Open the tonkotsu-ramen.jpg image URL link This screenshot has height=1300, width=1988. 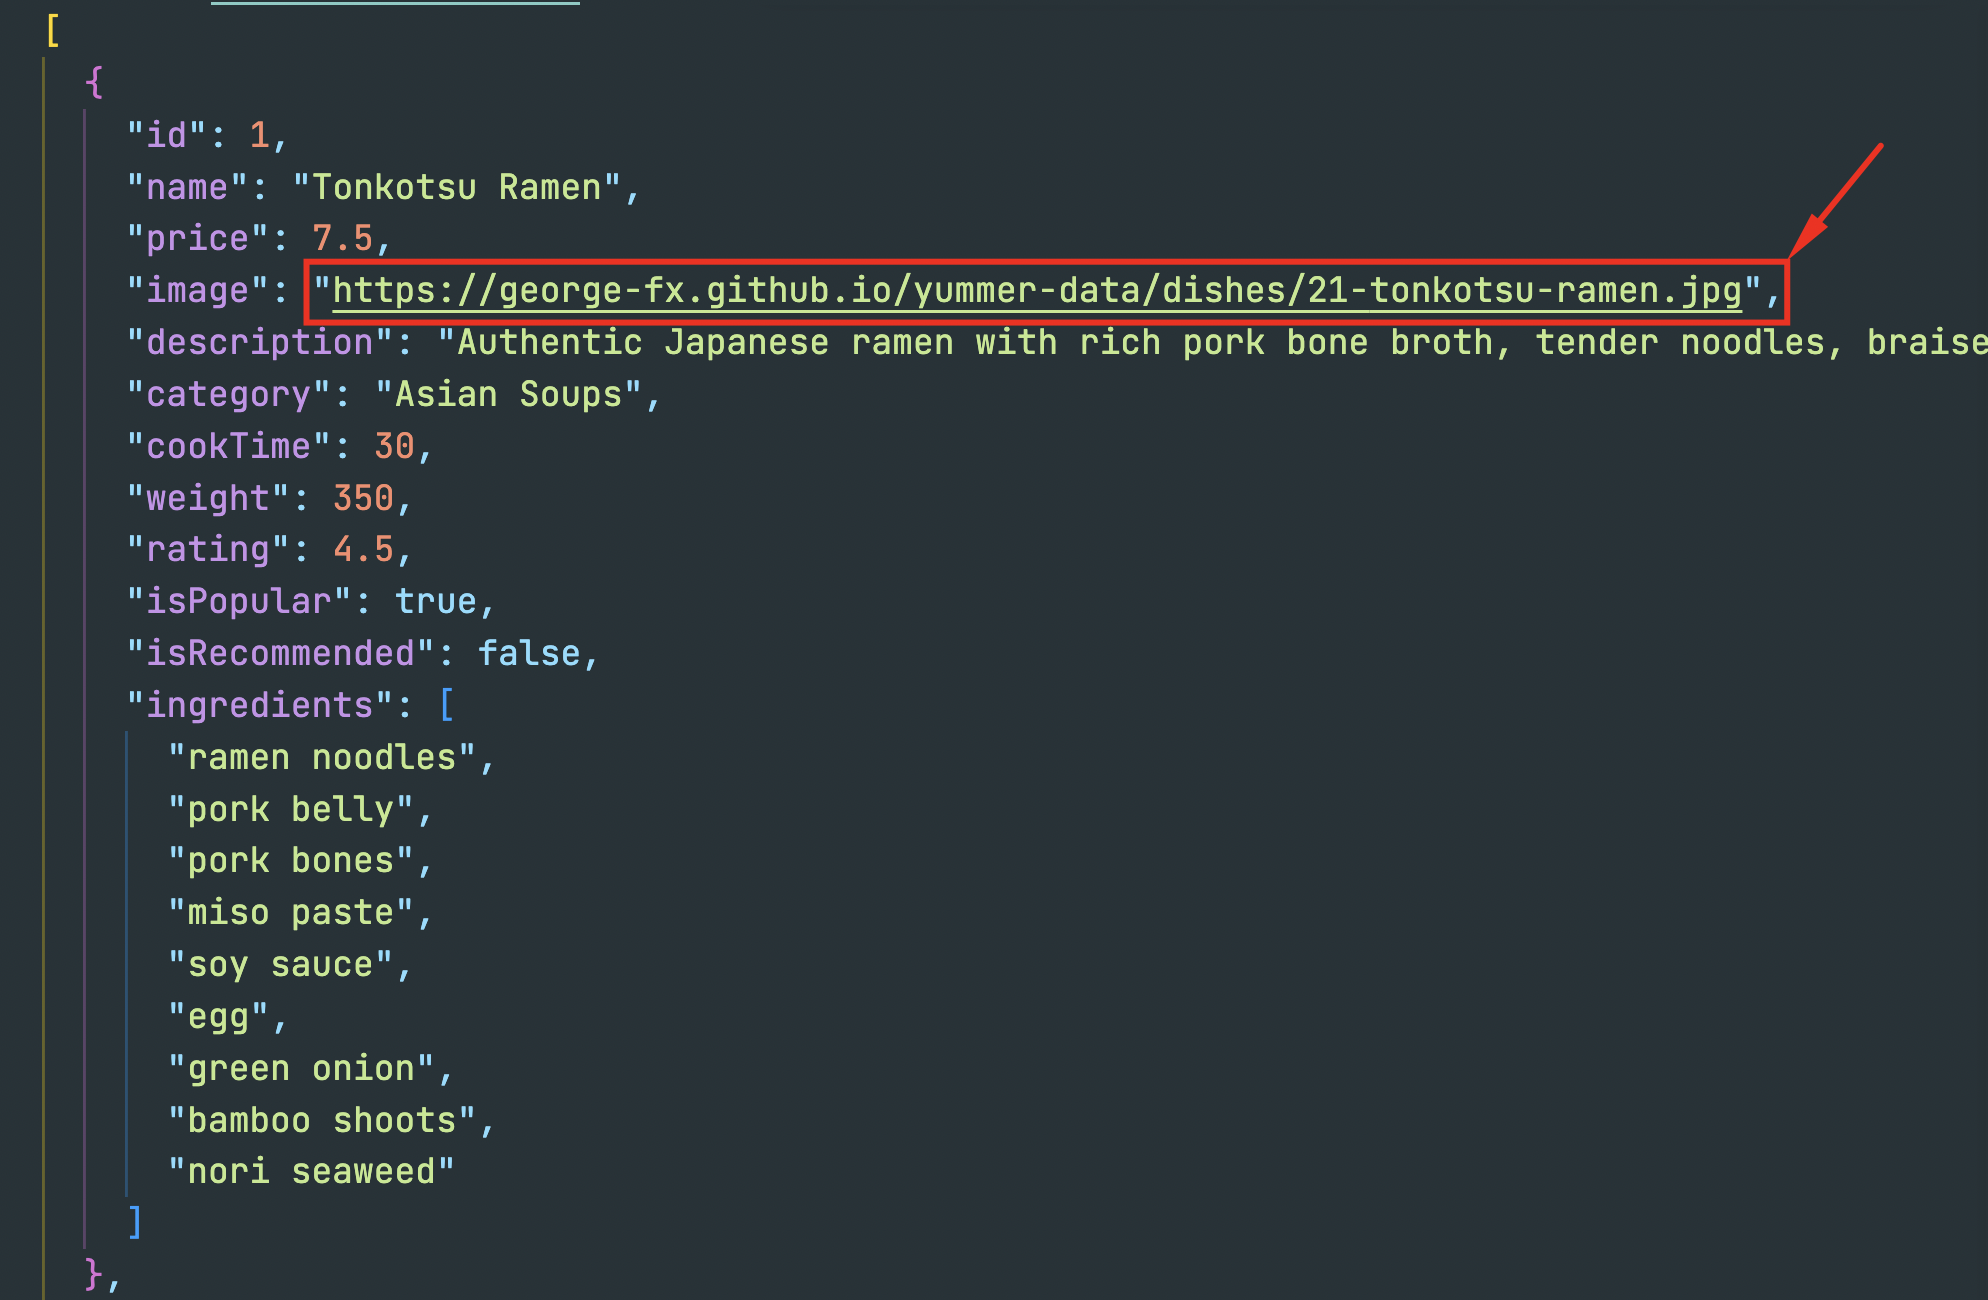coord(1036,291)
